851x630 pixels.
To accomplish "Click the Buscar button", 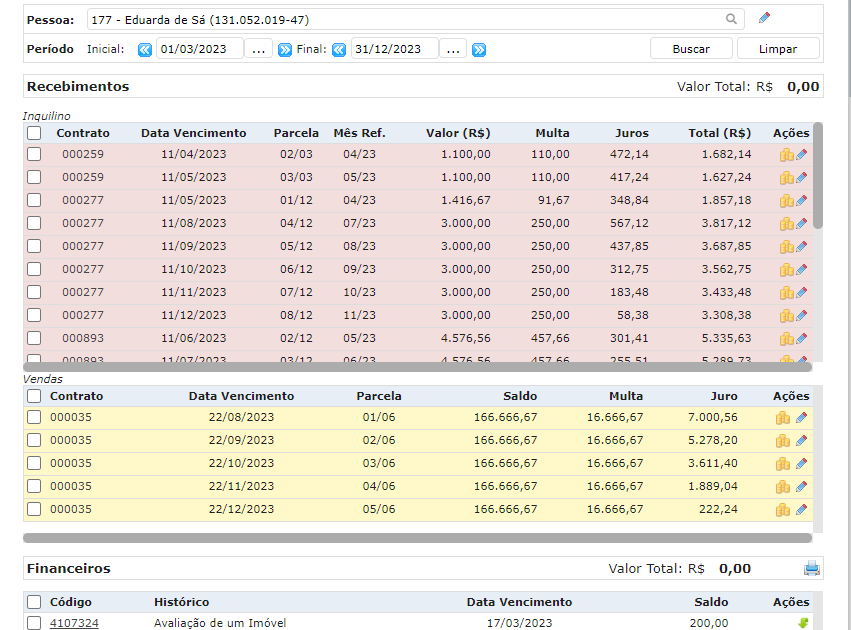I will [x=691, y=49].
